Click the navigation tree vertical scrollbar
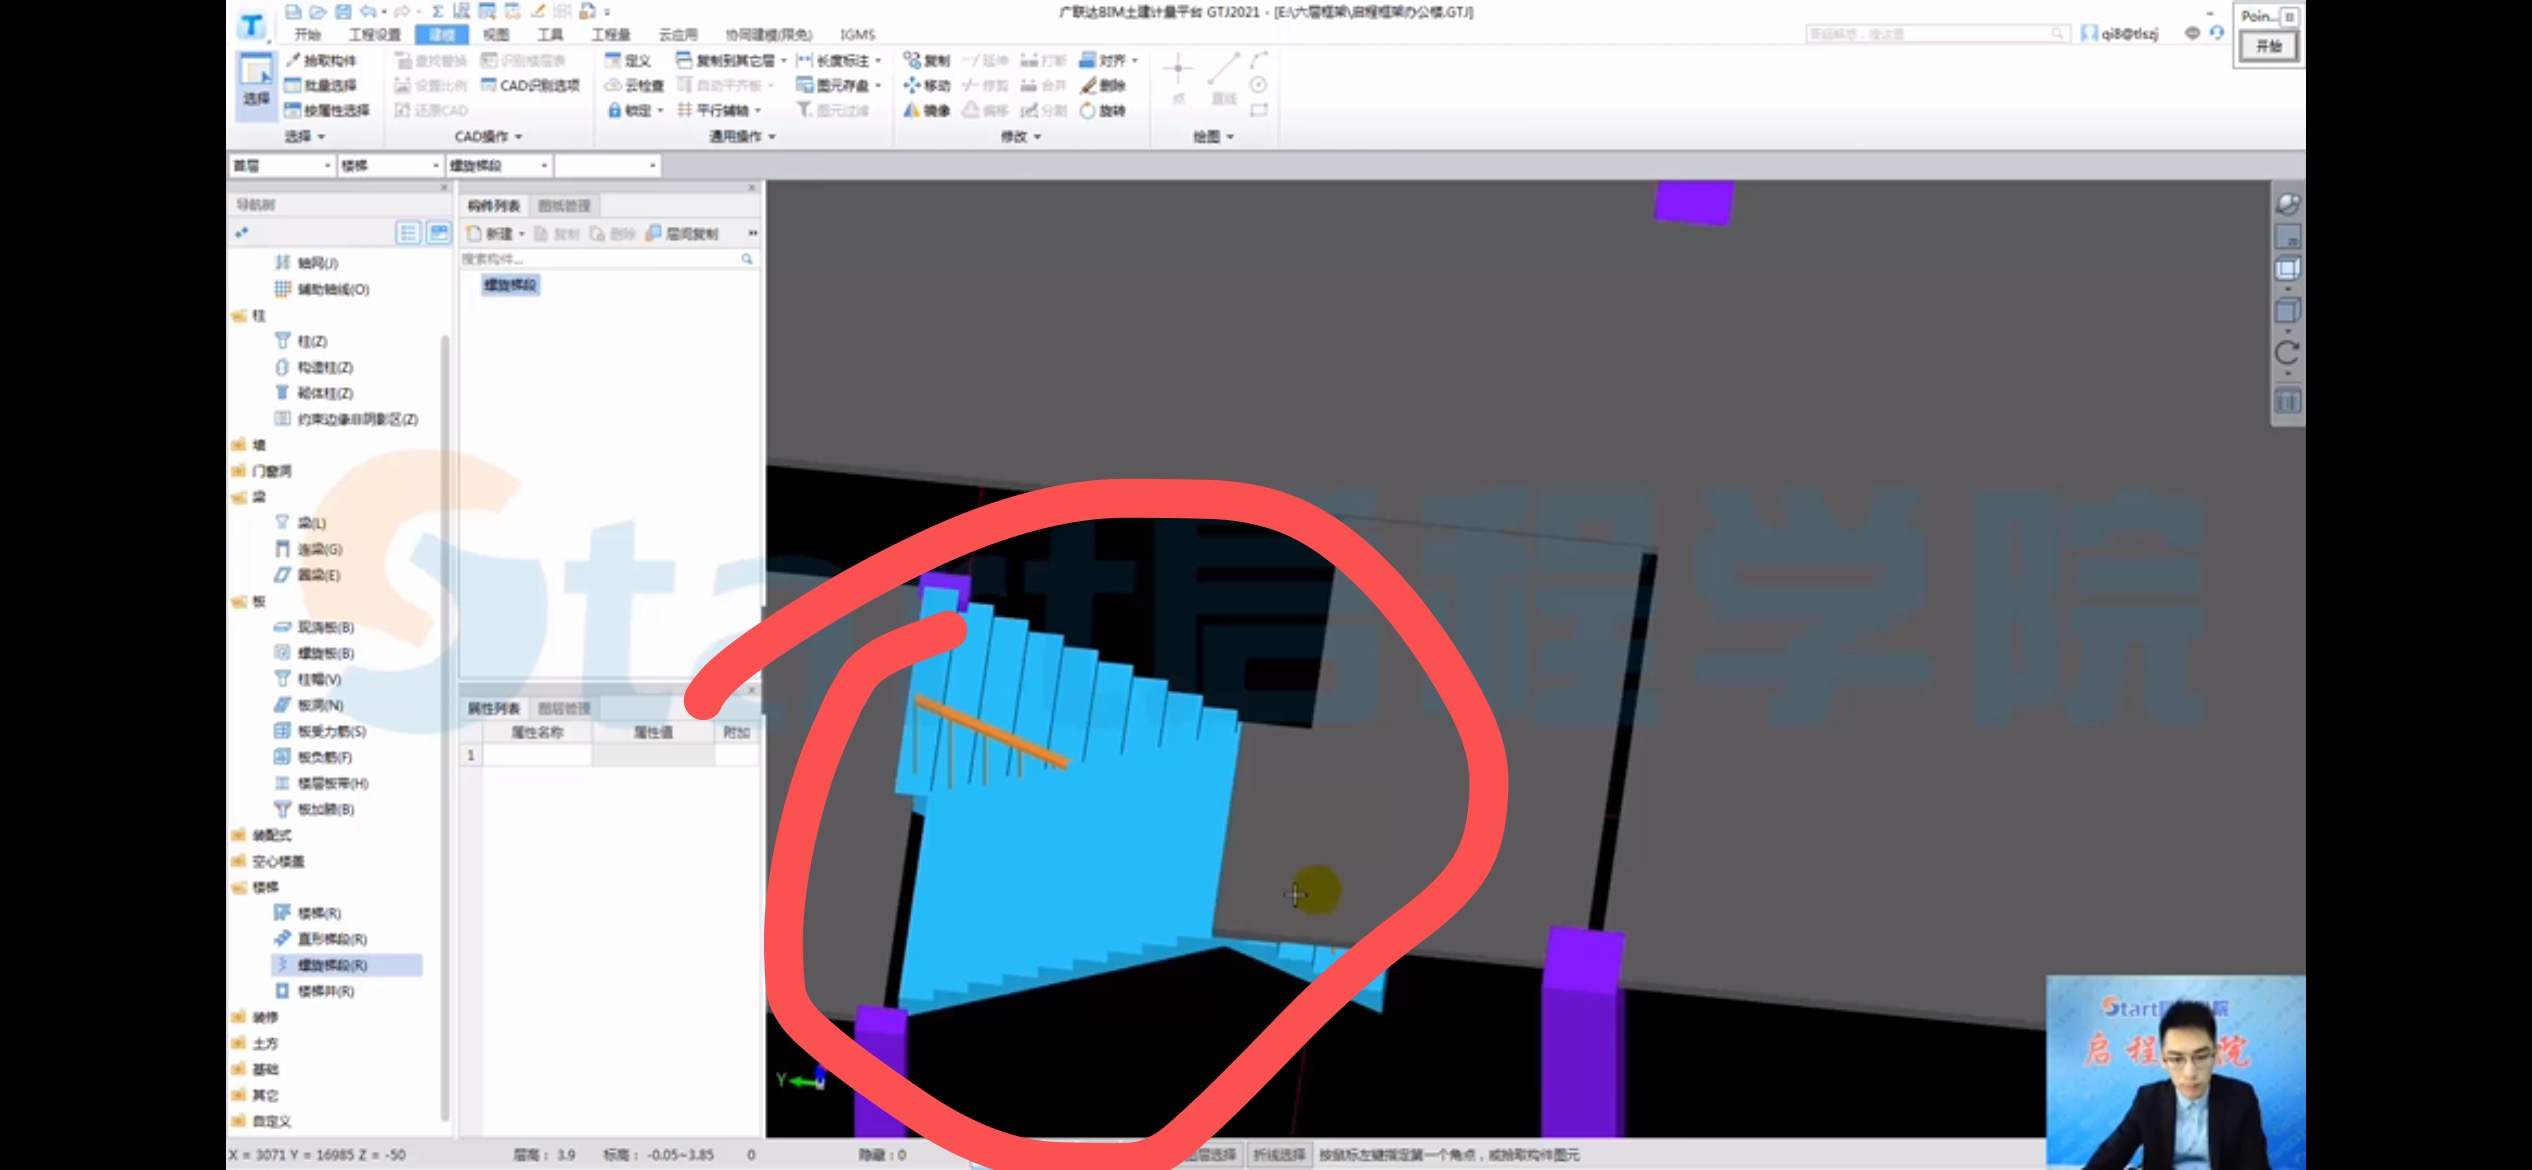Screen dimensions: 2532x1170 coord(445,728)
